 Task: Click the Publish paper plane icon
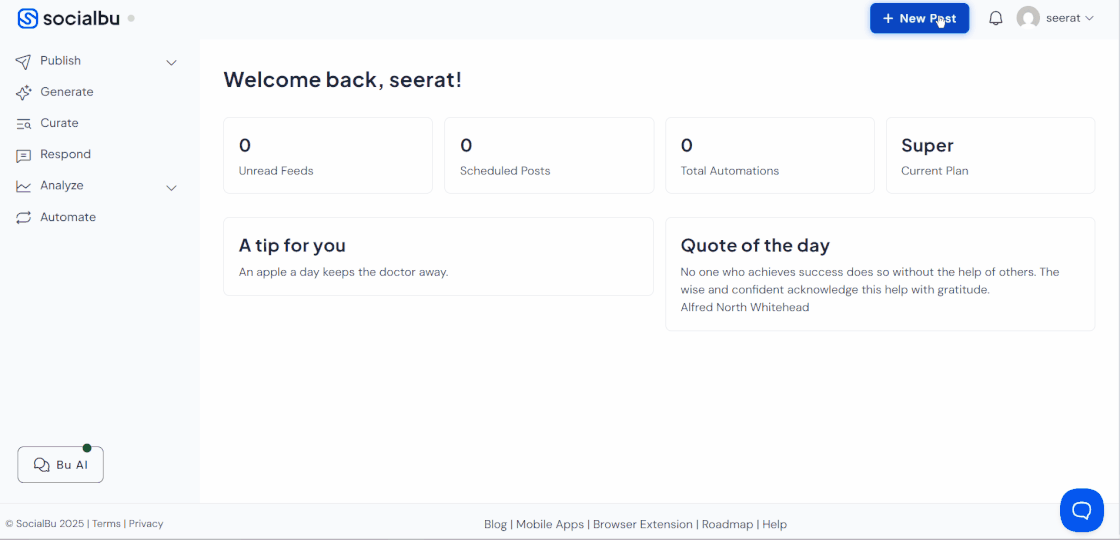(x=23, y=61)
